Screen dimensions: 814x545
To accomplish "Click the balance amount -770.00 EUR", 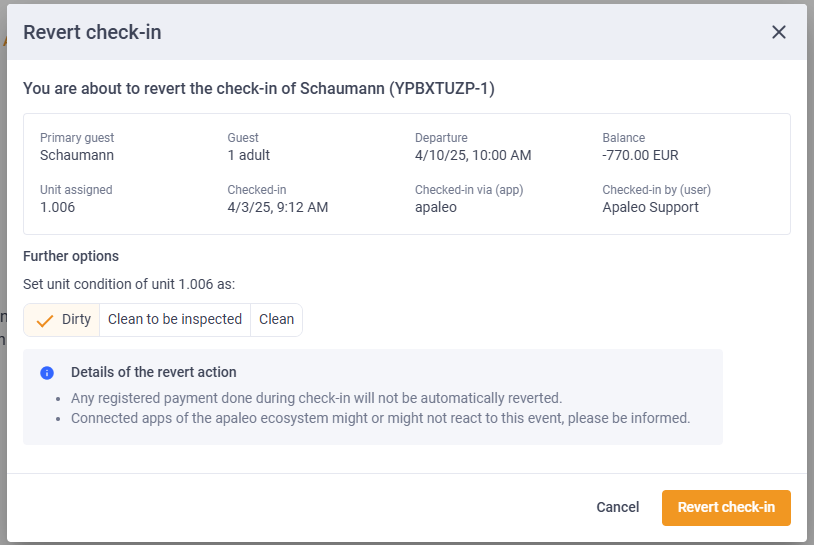I will coord(640,155).
